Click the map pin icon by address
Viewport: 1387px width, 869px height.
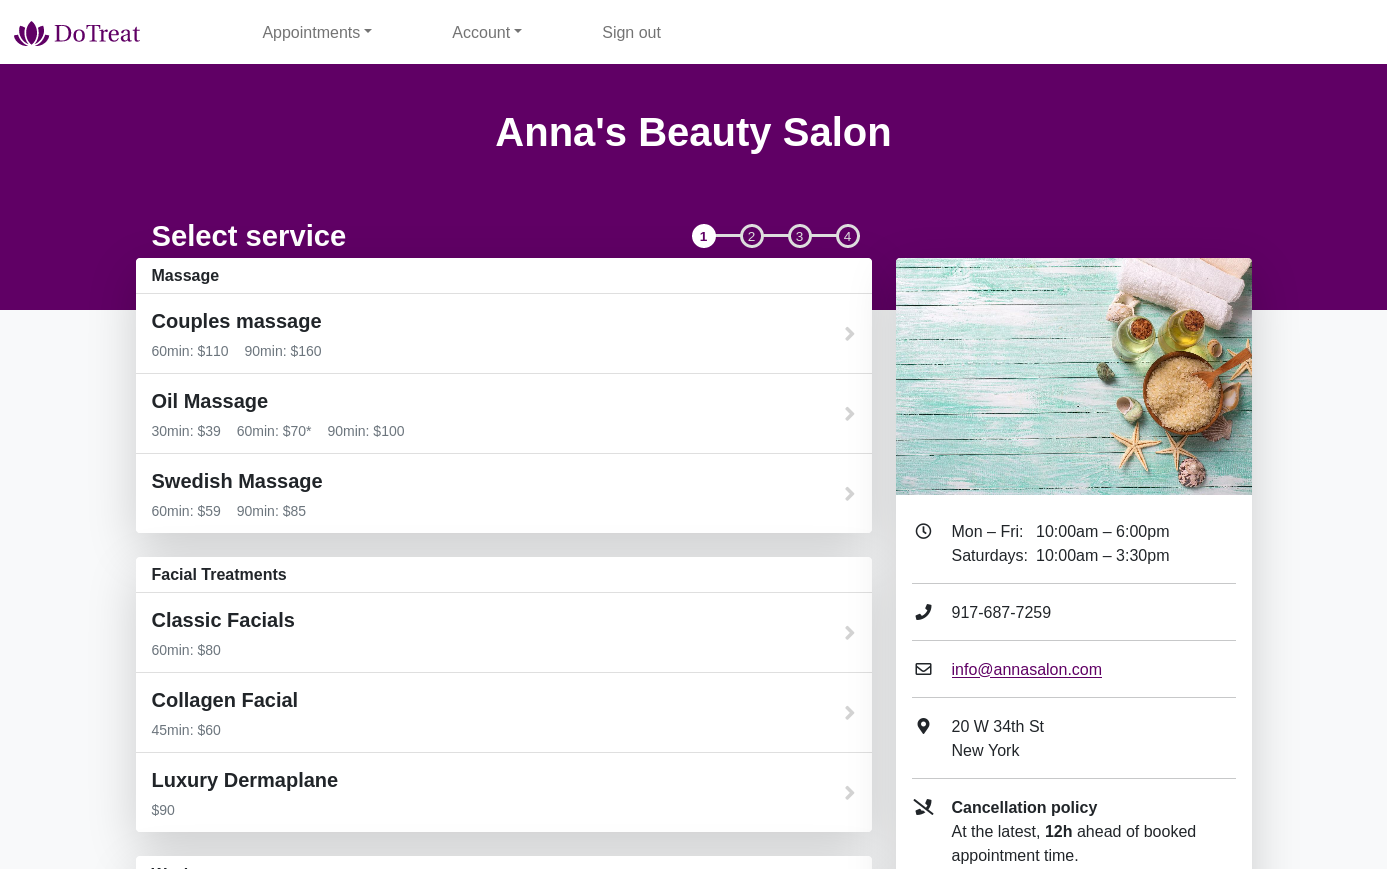(x=923, y=726)
